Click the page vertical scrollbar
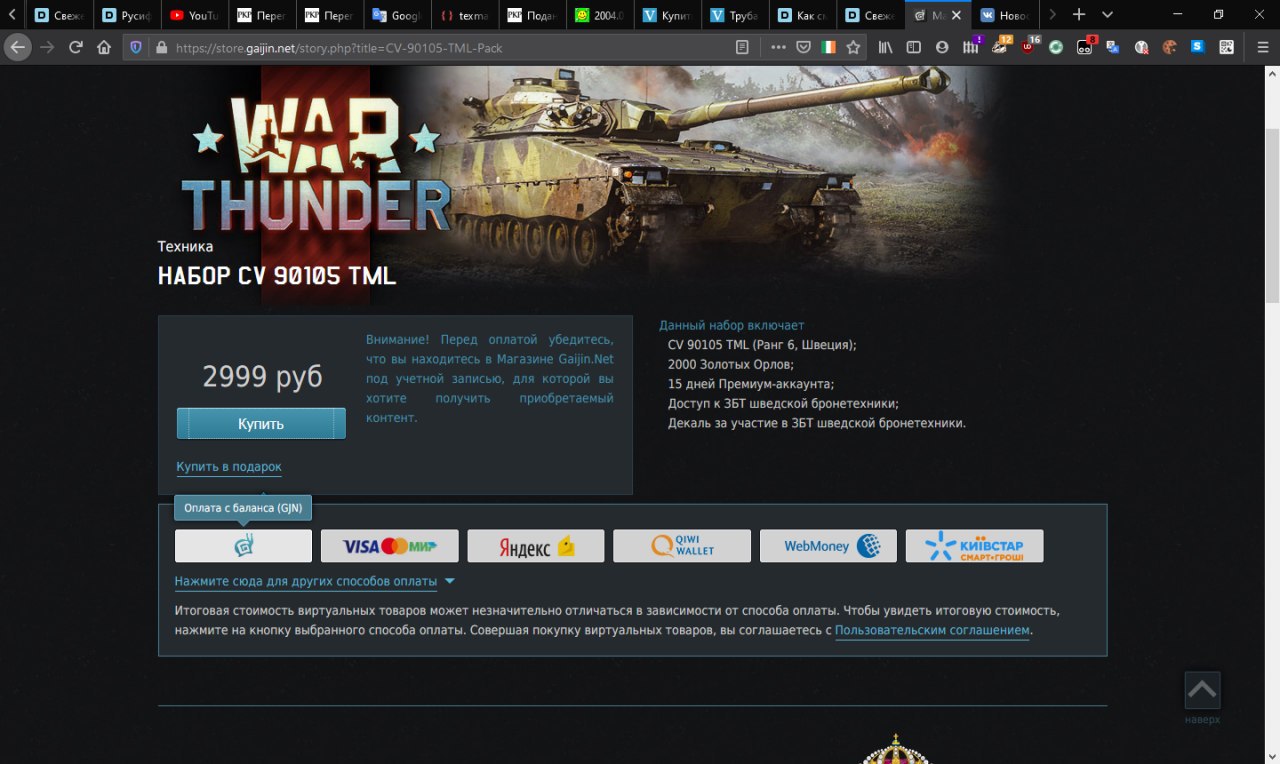The width and height of the screenshot is (1280, 764). click(1272, 215)
